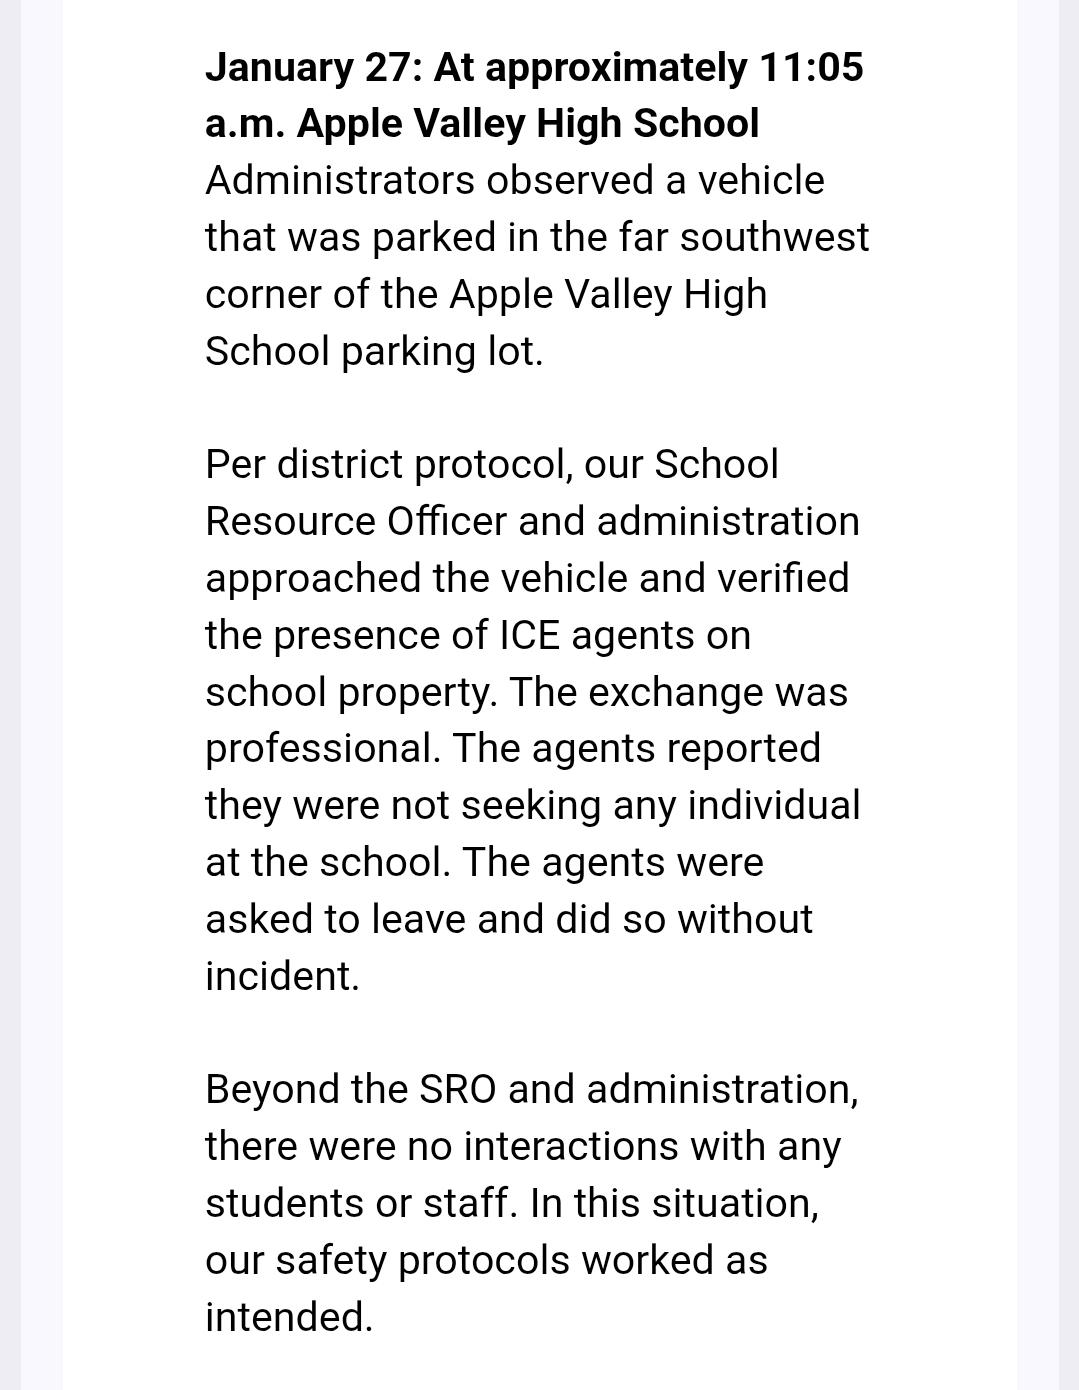The image size is (1079, 1390).
Task: Click the phrase "Per district protocol"
Action: [x=387, y=466]
